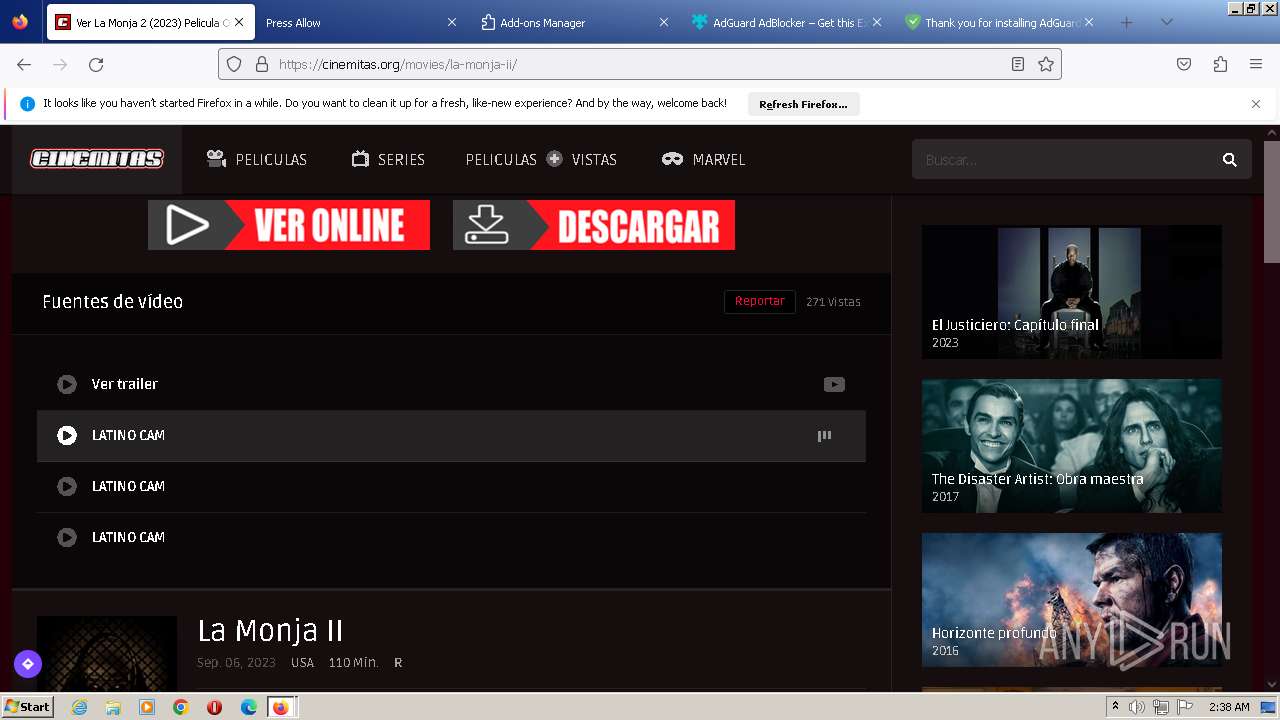The image size is (1280, 720).
Task: Click the URL address bar
Action: 640,64
